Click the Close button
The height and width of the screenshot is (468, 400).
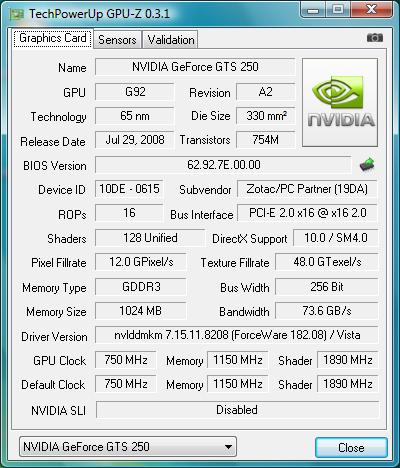point(351,447)
